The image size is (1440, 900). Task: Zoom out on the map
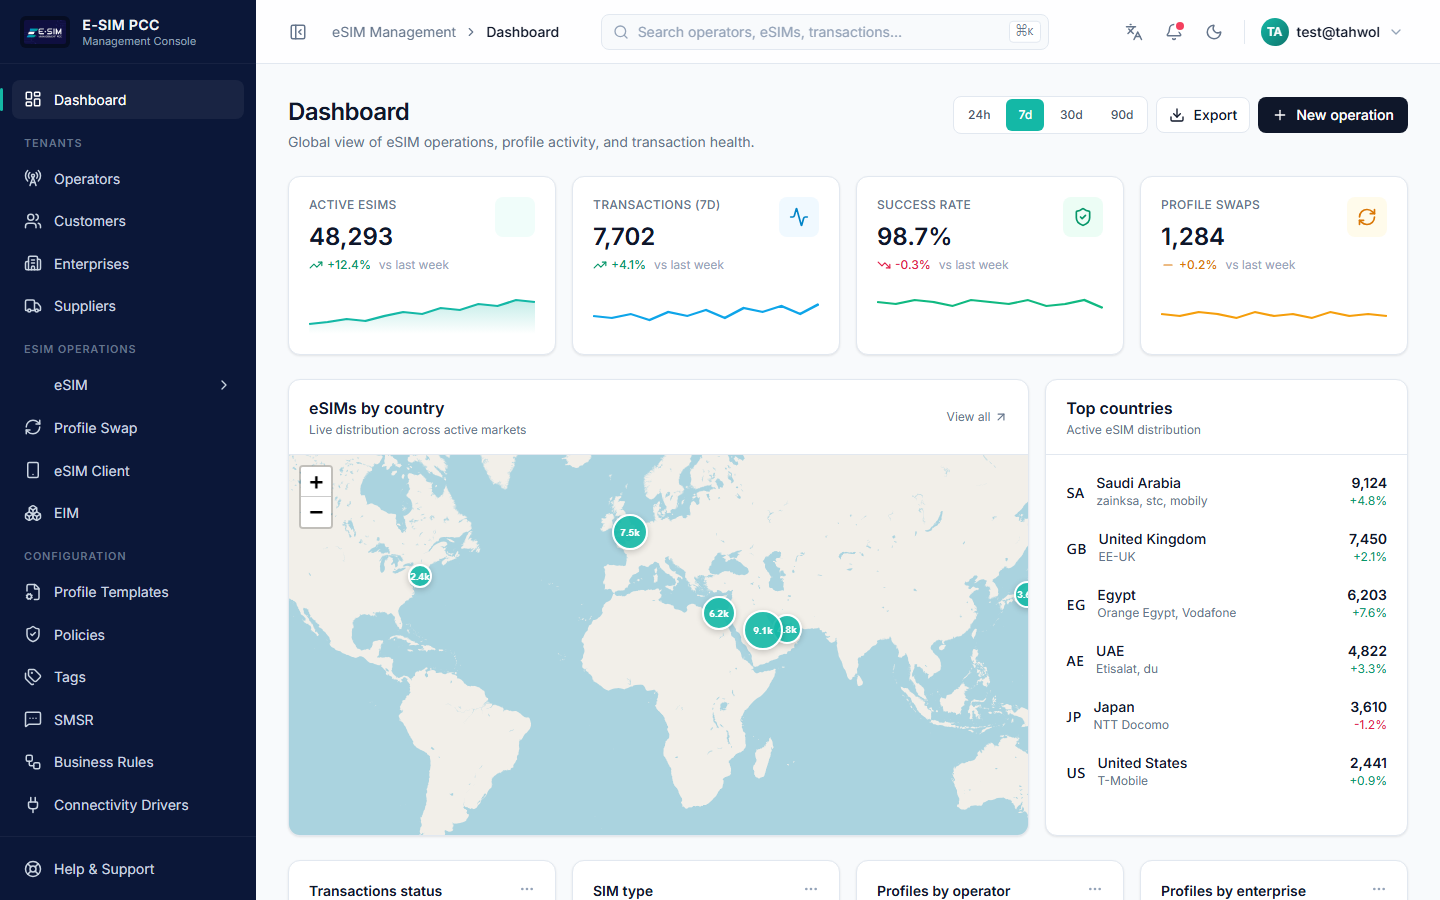(x=316, y=512)
